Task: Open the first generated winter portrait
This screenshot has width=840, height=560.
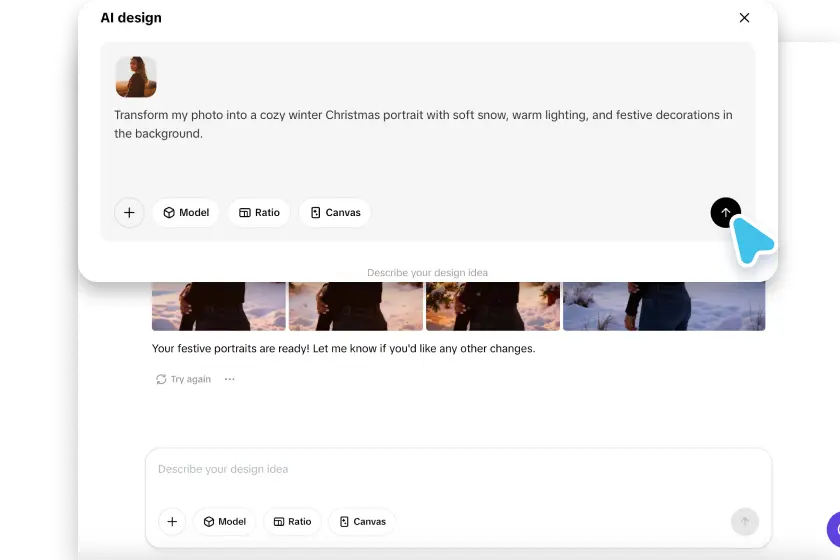Action: point(219,306)
